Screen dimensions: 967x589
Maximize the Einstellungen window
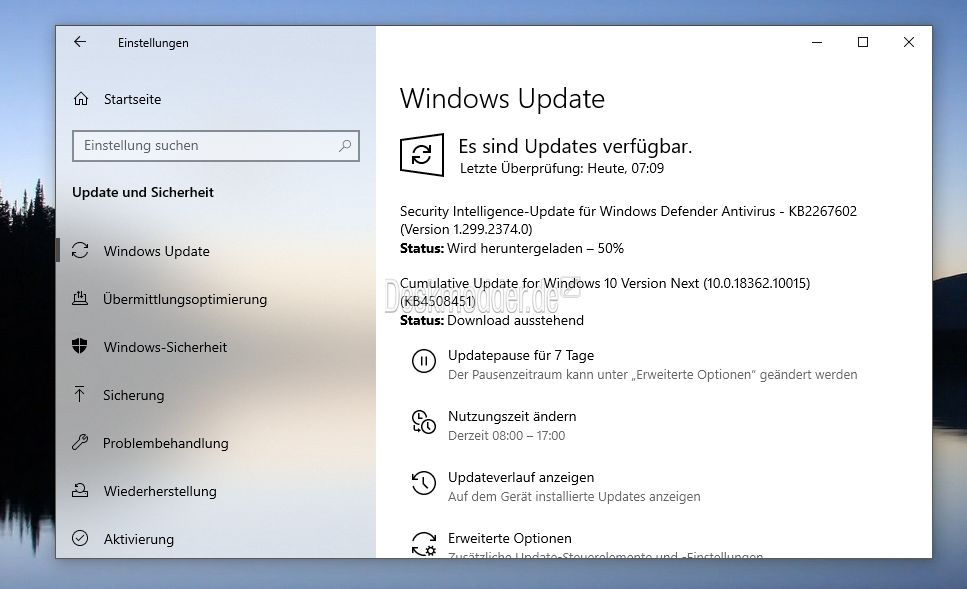(863, 42)
